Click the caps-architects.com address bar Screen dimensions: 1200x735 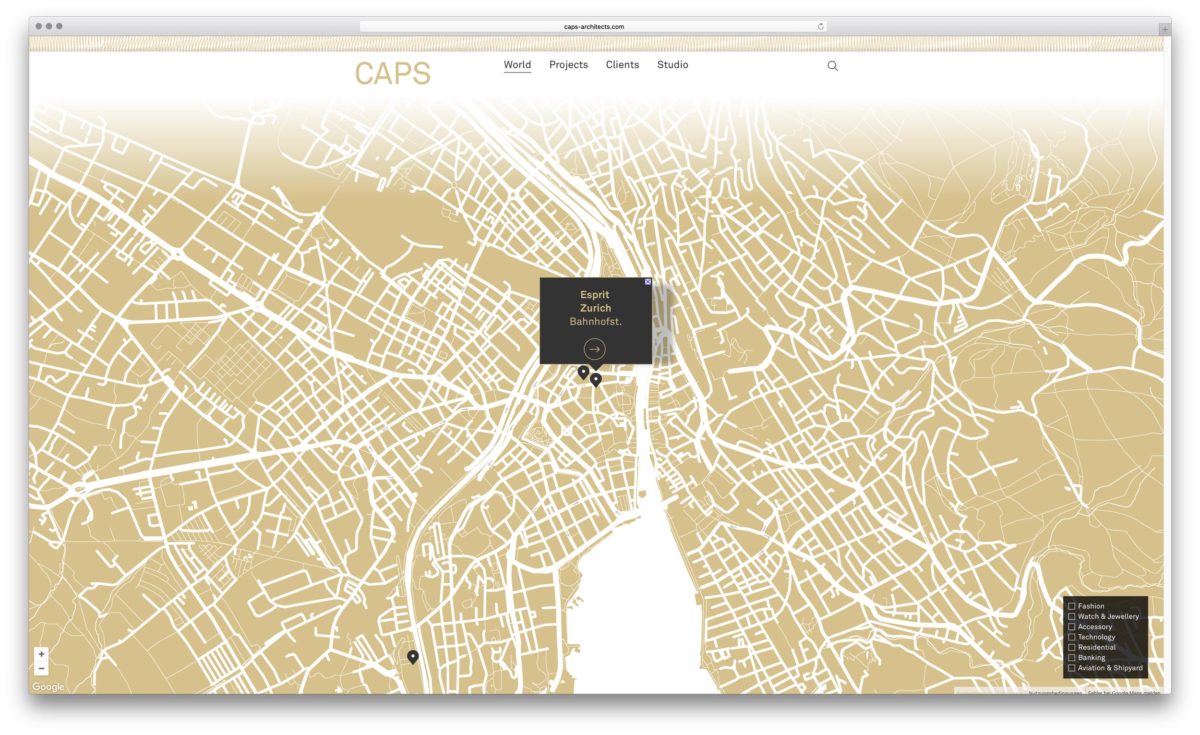(593, 27)
